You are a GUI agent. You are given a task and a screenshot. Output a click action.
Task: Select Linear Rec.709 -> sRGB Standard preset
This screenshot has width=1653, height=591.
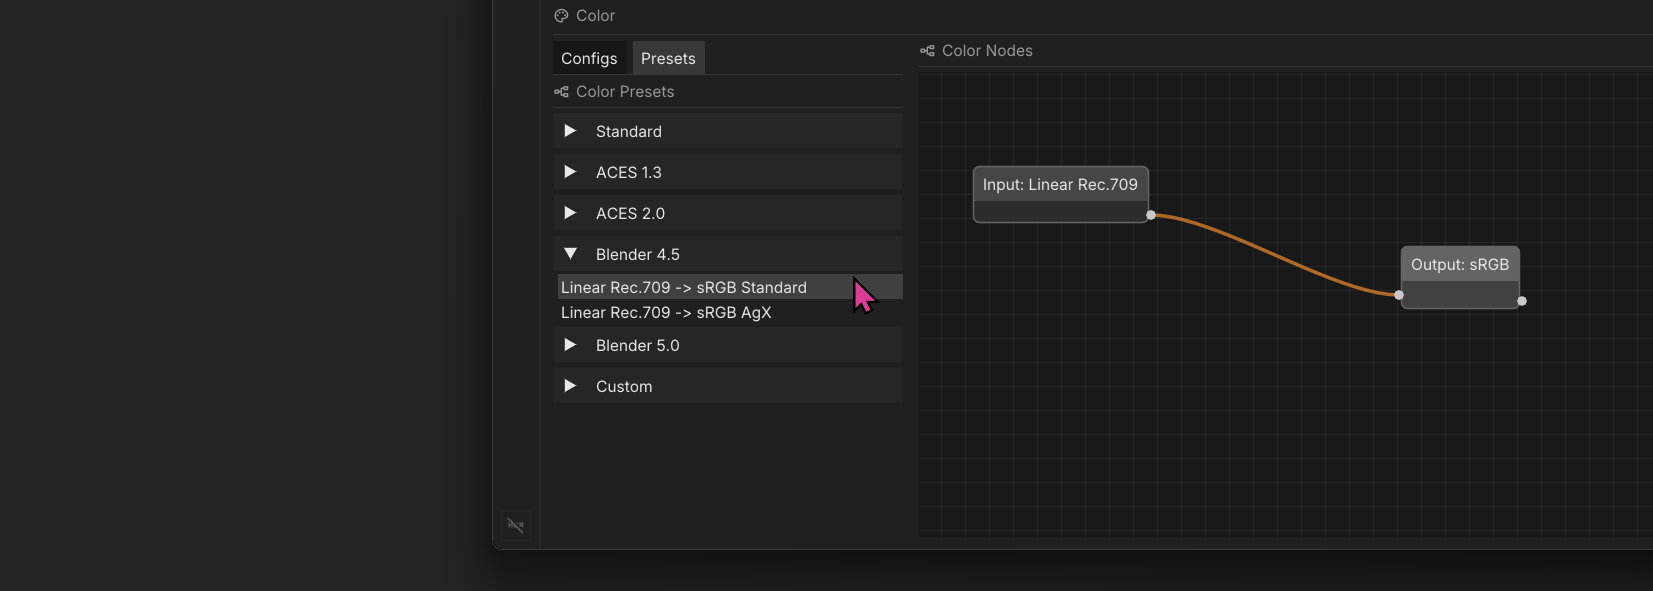click(684, 288)
